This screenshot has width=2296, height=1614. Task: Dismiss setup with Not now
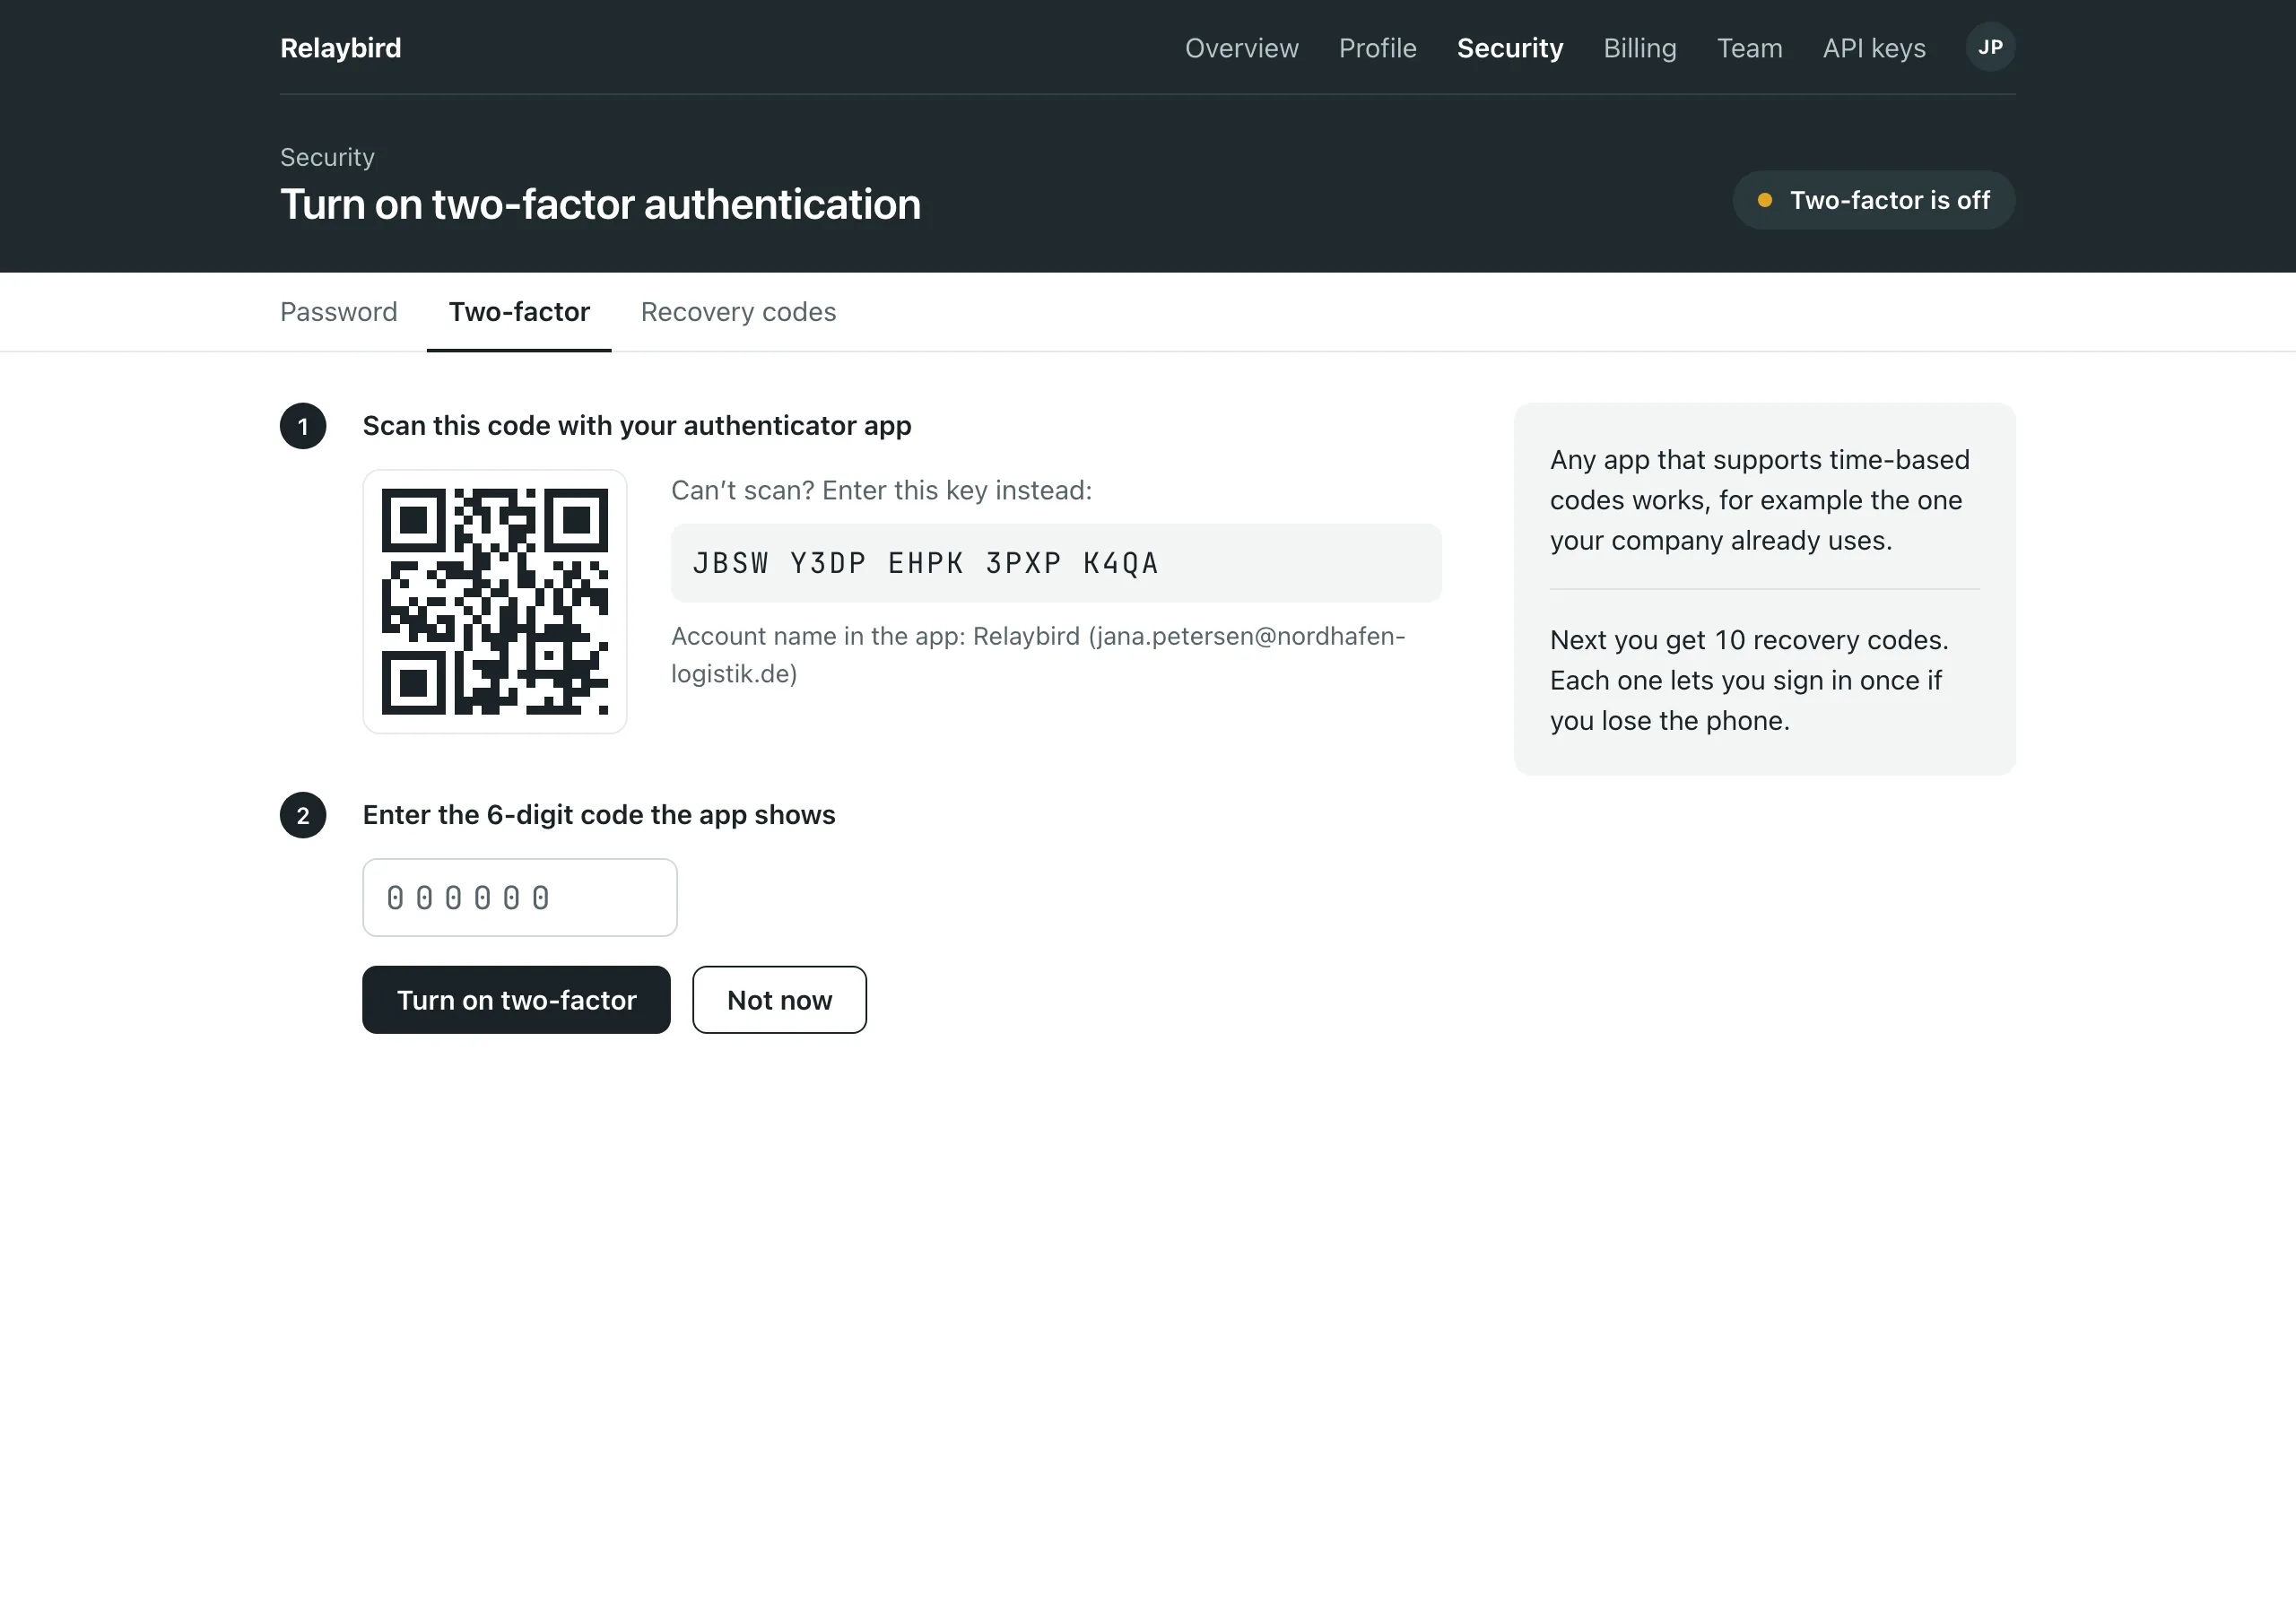point(779,999)
